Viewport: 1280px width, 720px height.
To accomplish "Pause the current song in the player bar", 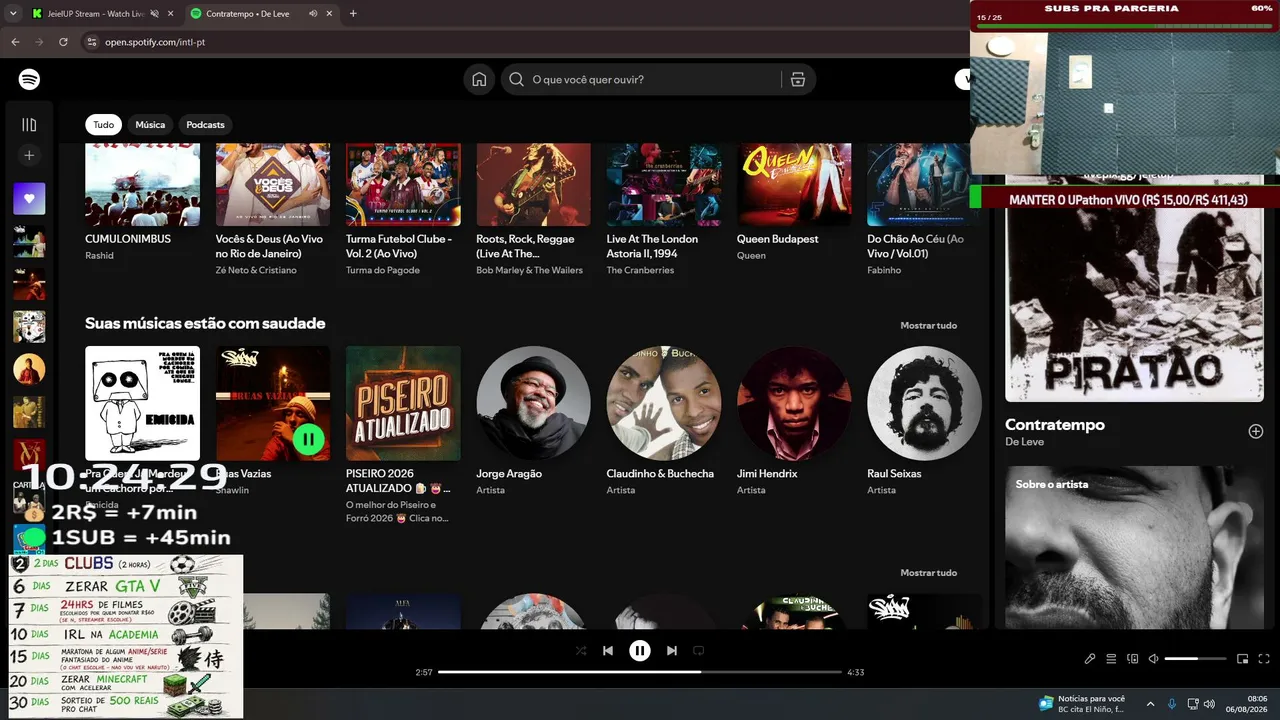I will (x=640, y=651).
